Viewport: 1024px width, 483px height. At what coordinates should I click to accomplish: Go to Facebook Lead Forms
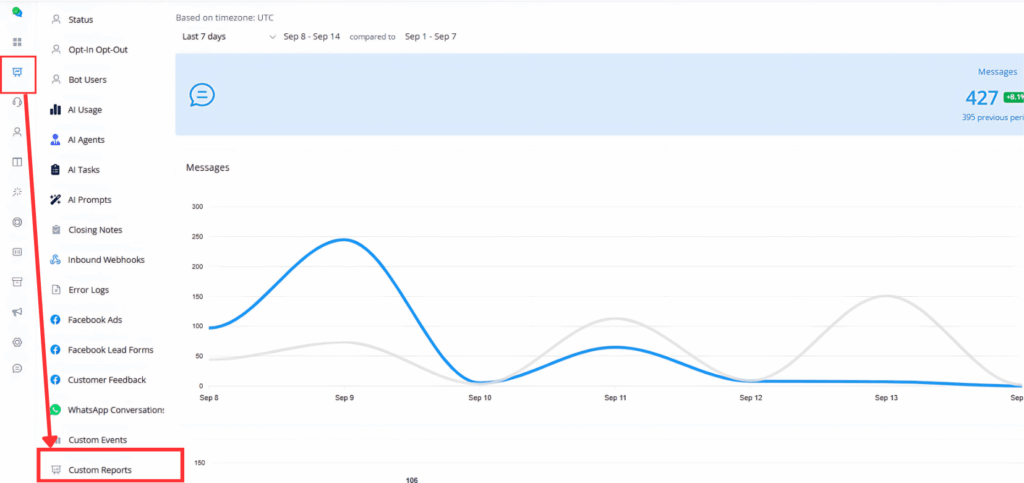pyautogui.click(x=110, y=350)
